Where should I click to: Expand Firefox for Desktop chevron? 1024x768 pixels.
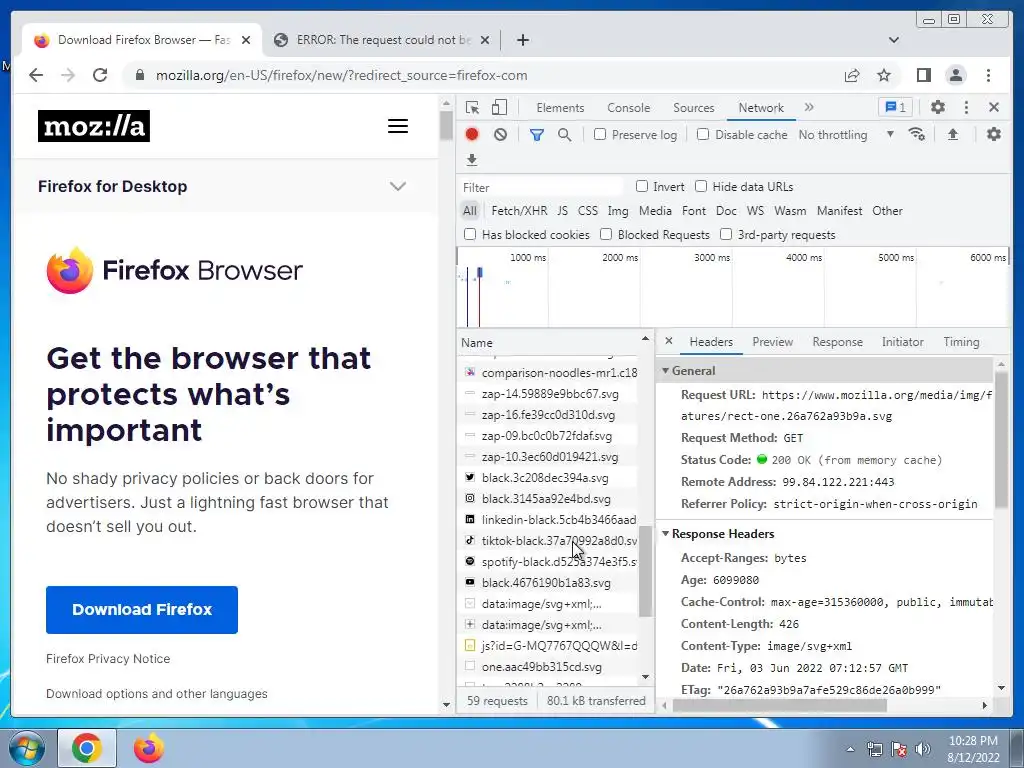[398, 186]
